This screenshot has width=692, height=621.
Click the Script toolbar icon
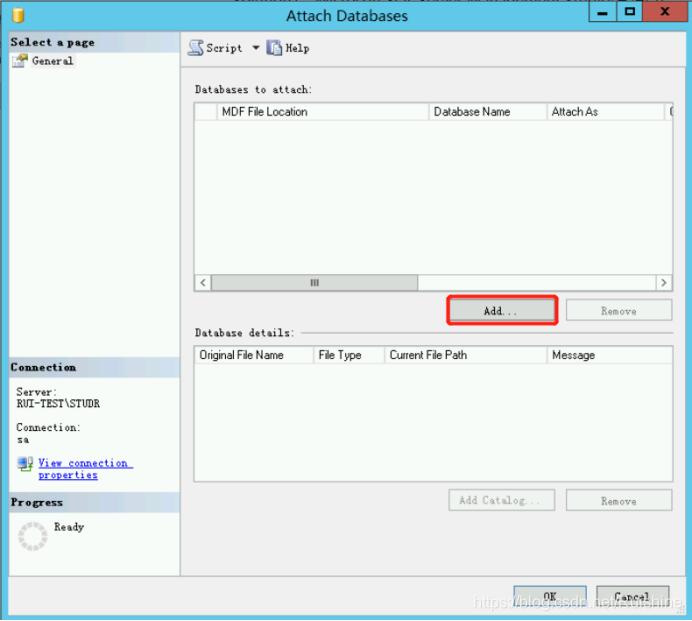(x=195, y=48)
